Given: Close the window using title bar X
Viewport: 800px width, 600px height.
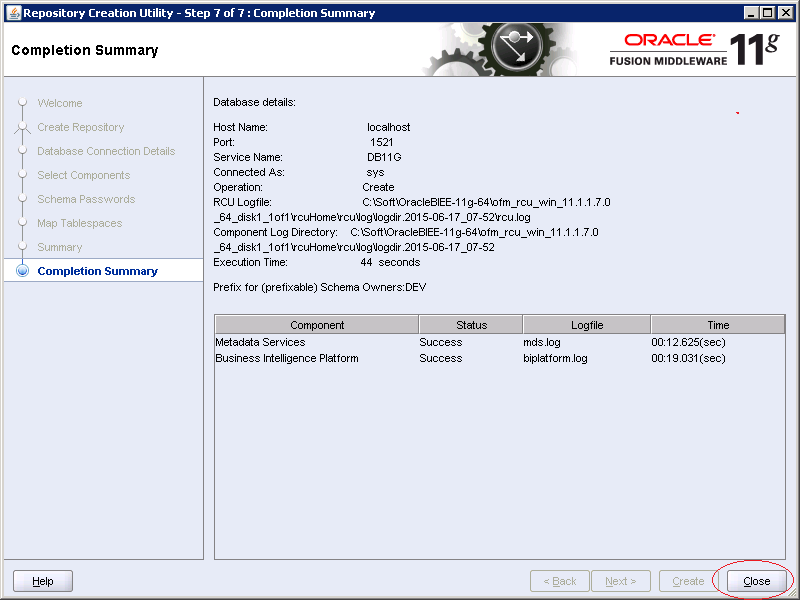Looking at the screenshot, I should pos(786,13).
